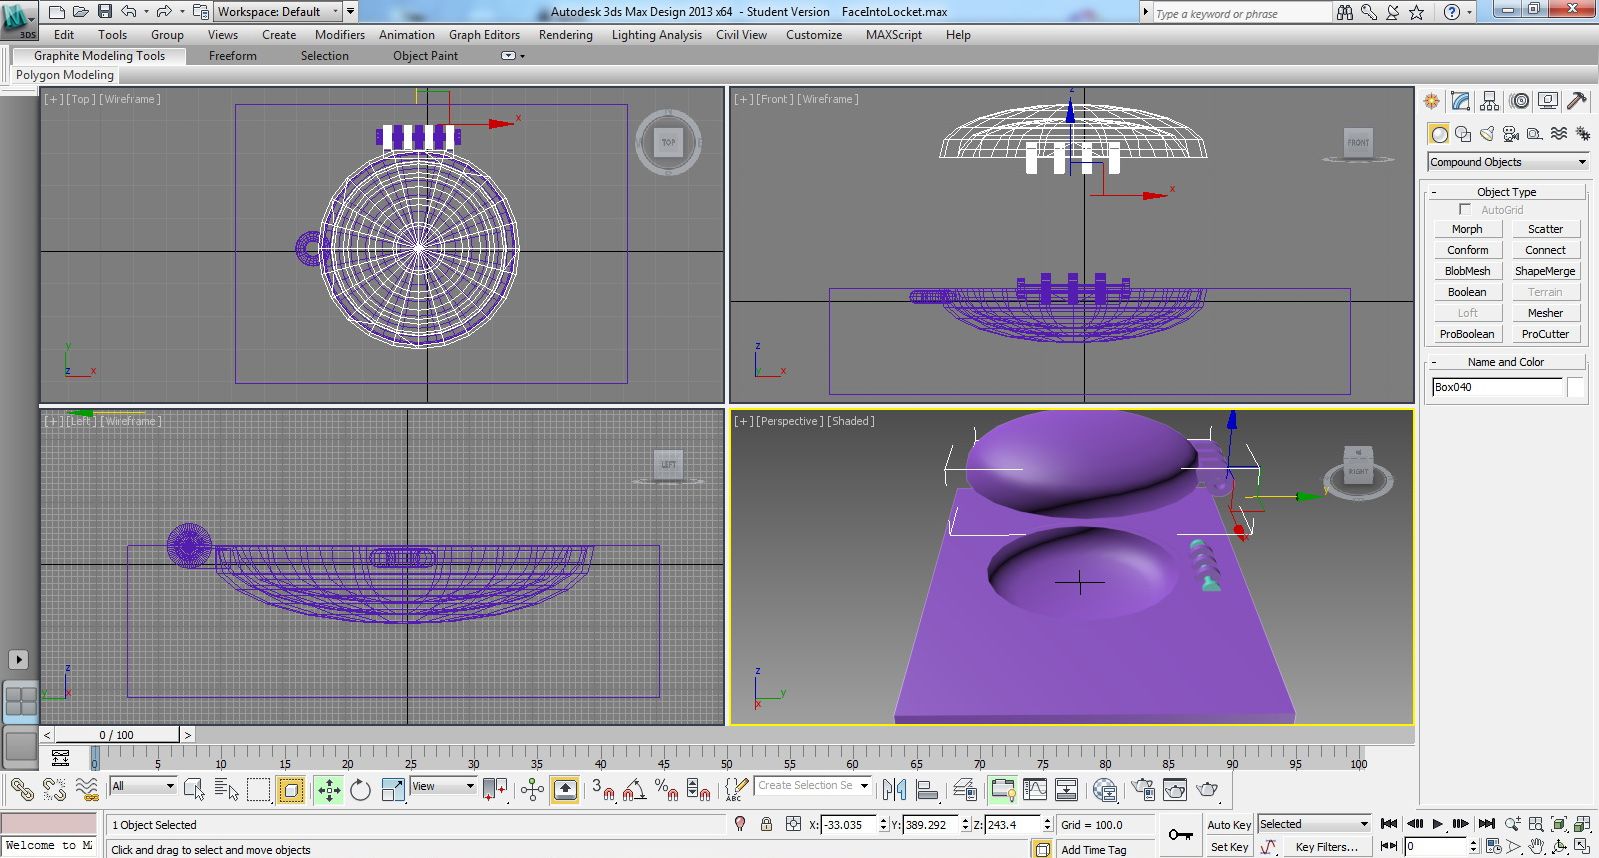Toggle the selection lock padlock
Viewport: 1599px width, 858px height.
point(766,824)
